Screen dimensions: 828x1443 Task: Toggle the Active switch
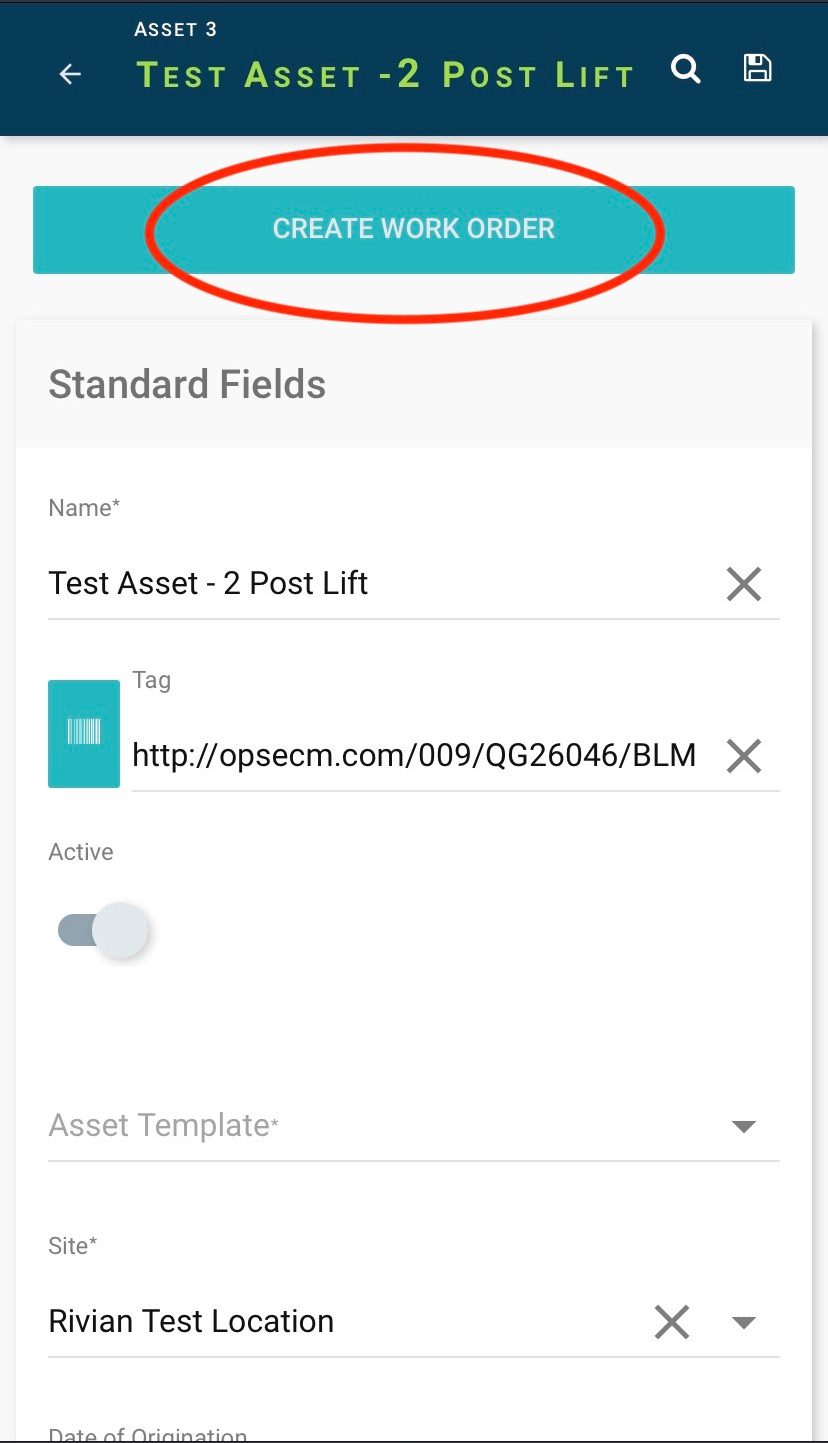(104, 930)
